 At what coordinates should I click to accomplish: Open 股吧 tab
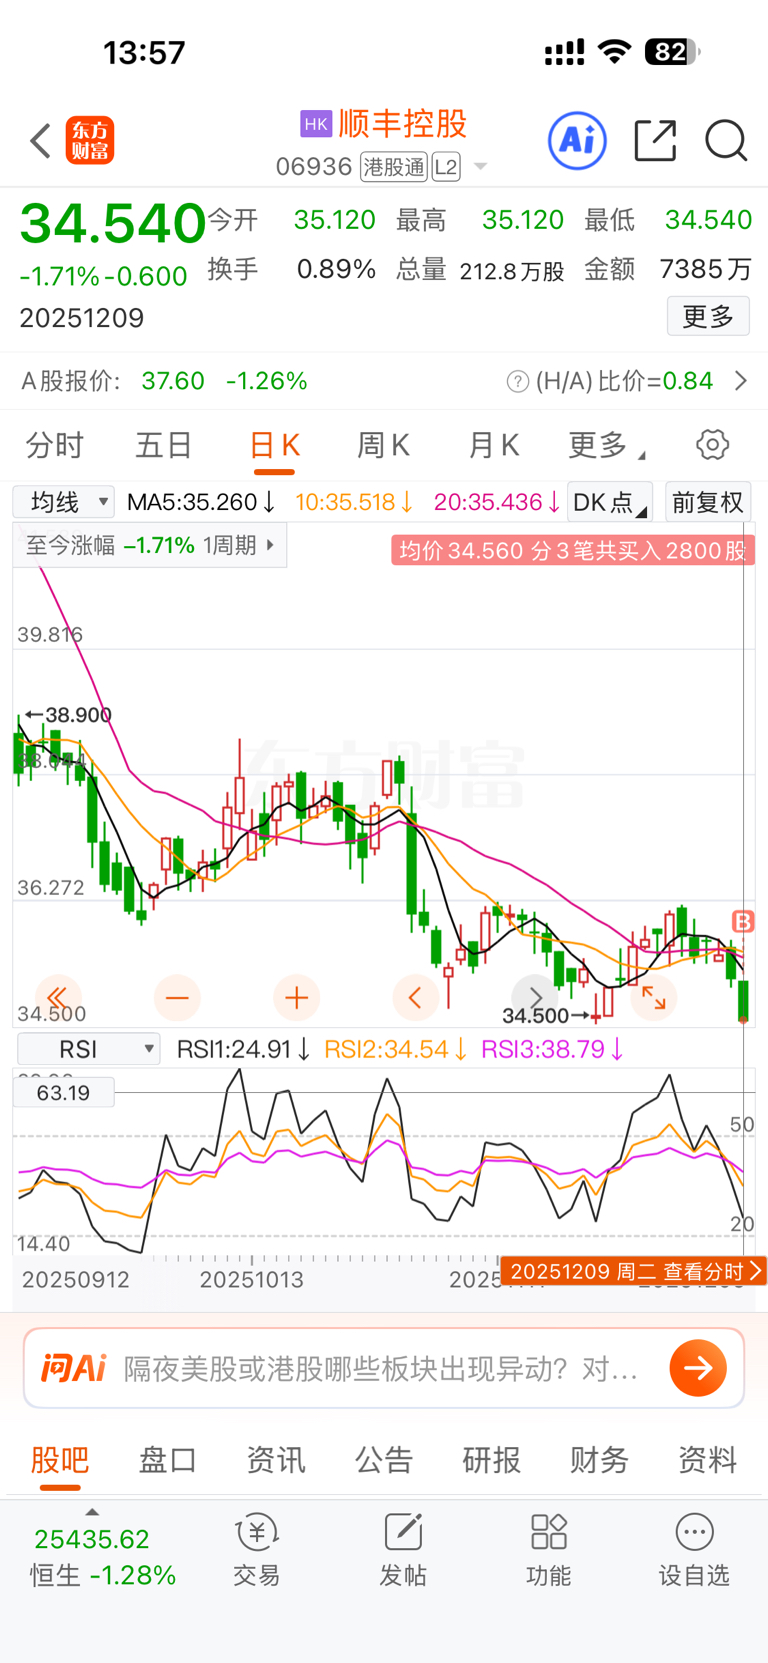point(60,1461)
